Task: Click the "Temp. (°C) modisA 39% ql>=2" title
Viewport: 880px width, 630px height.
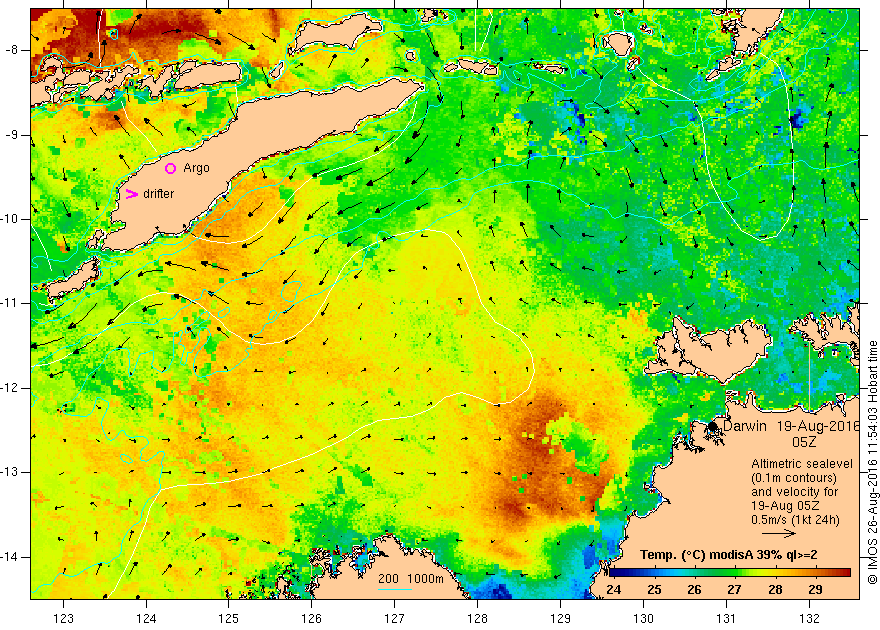Action: pyautogui.click(x=728, y=555)
